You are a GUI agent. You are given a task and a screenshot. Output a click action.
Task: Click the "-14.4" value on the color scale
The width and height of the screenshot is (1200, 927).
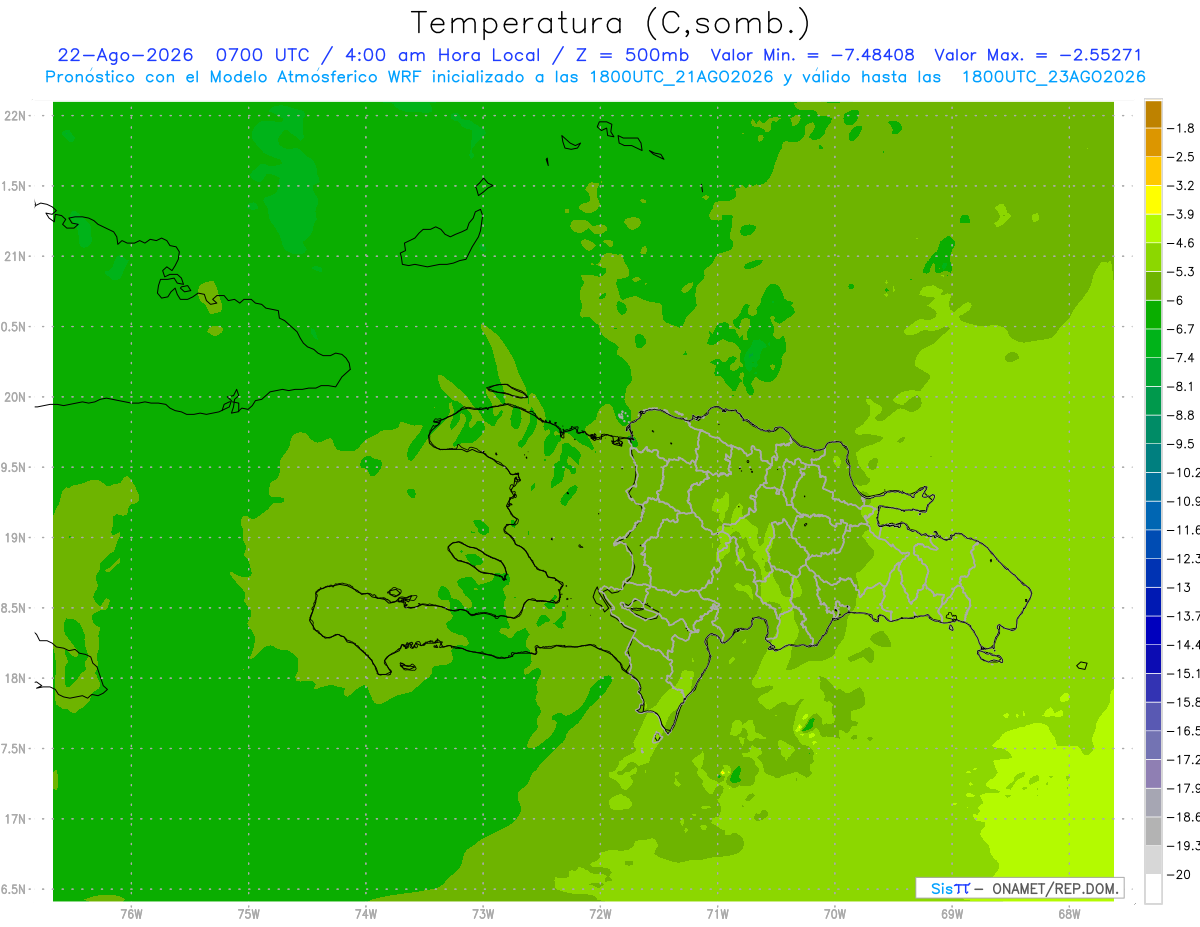1183,644
